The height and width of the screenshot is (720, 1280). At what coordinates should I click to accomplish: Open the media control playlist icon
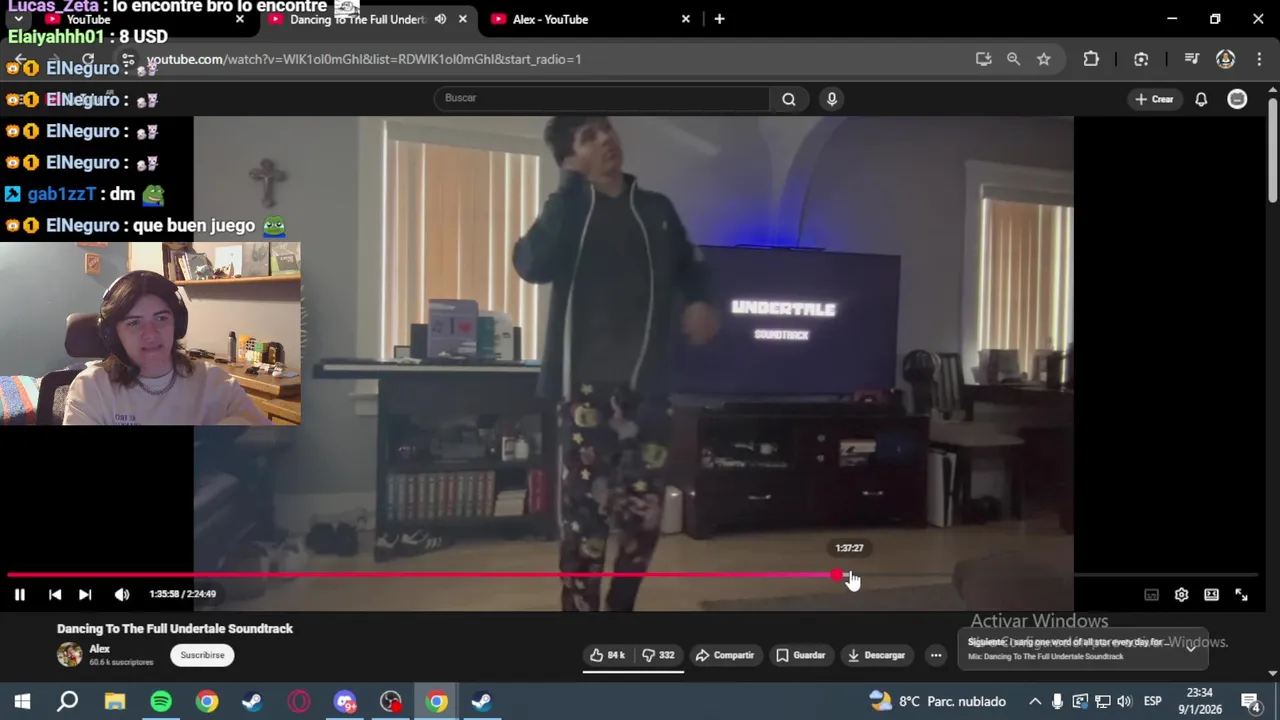coord(1191,59)
